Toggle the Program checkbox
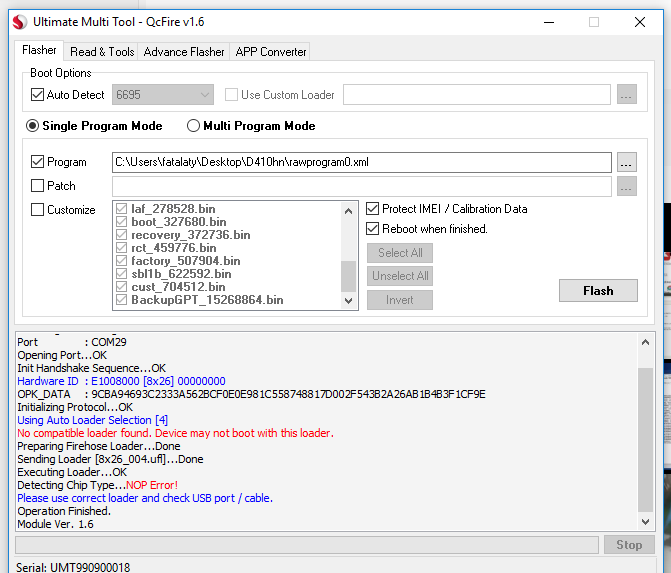The width and height of the screenshot is (671, 573). point(37,162)
